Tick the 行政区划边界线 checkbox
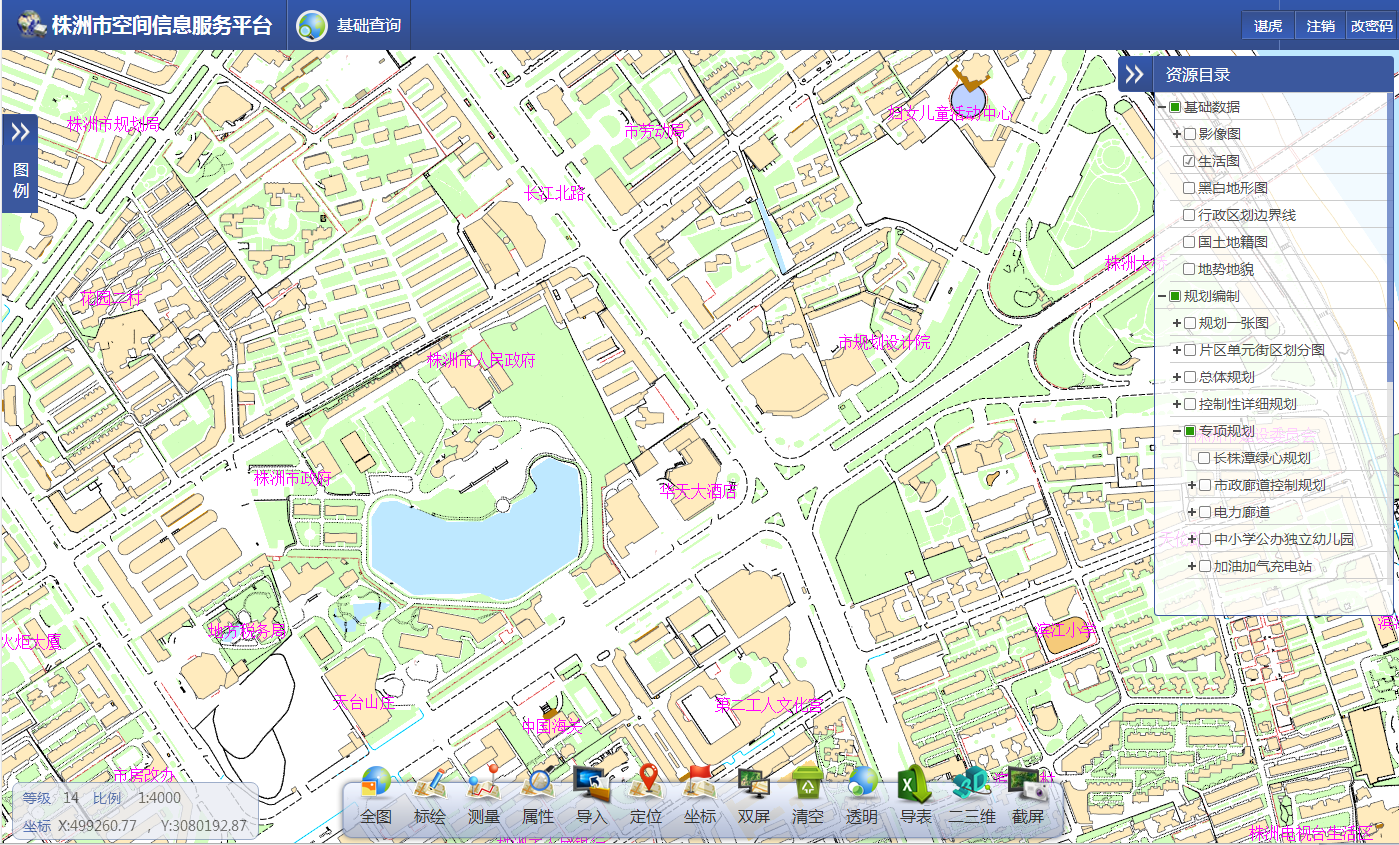1399x845 pixels. [x=1189, y=215]
